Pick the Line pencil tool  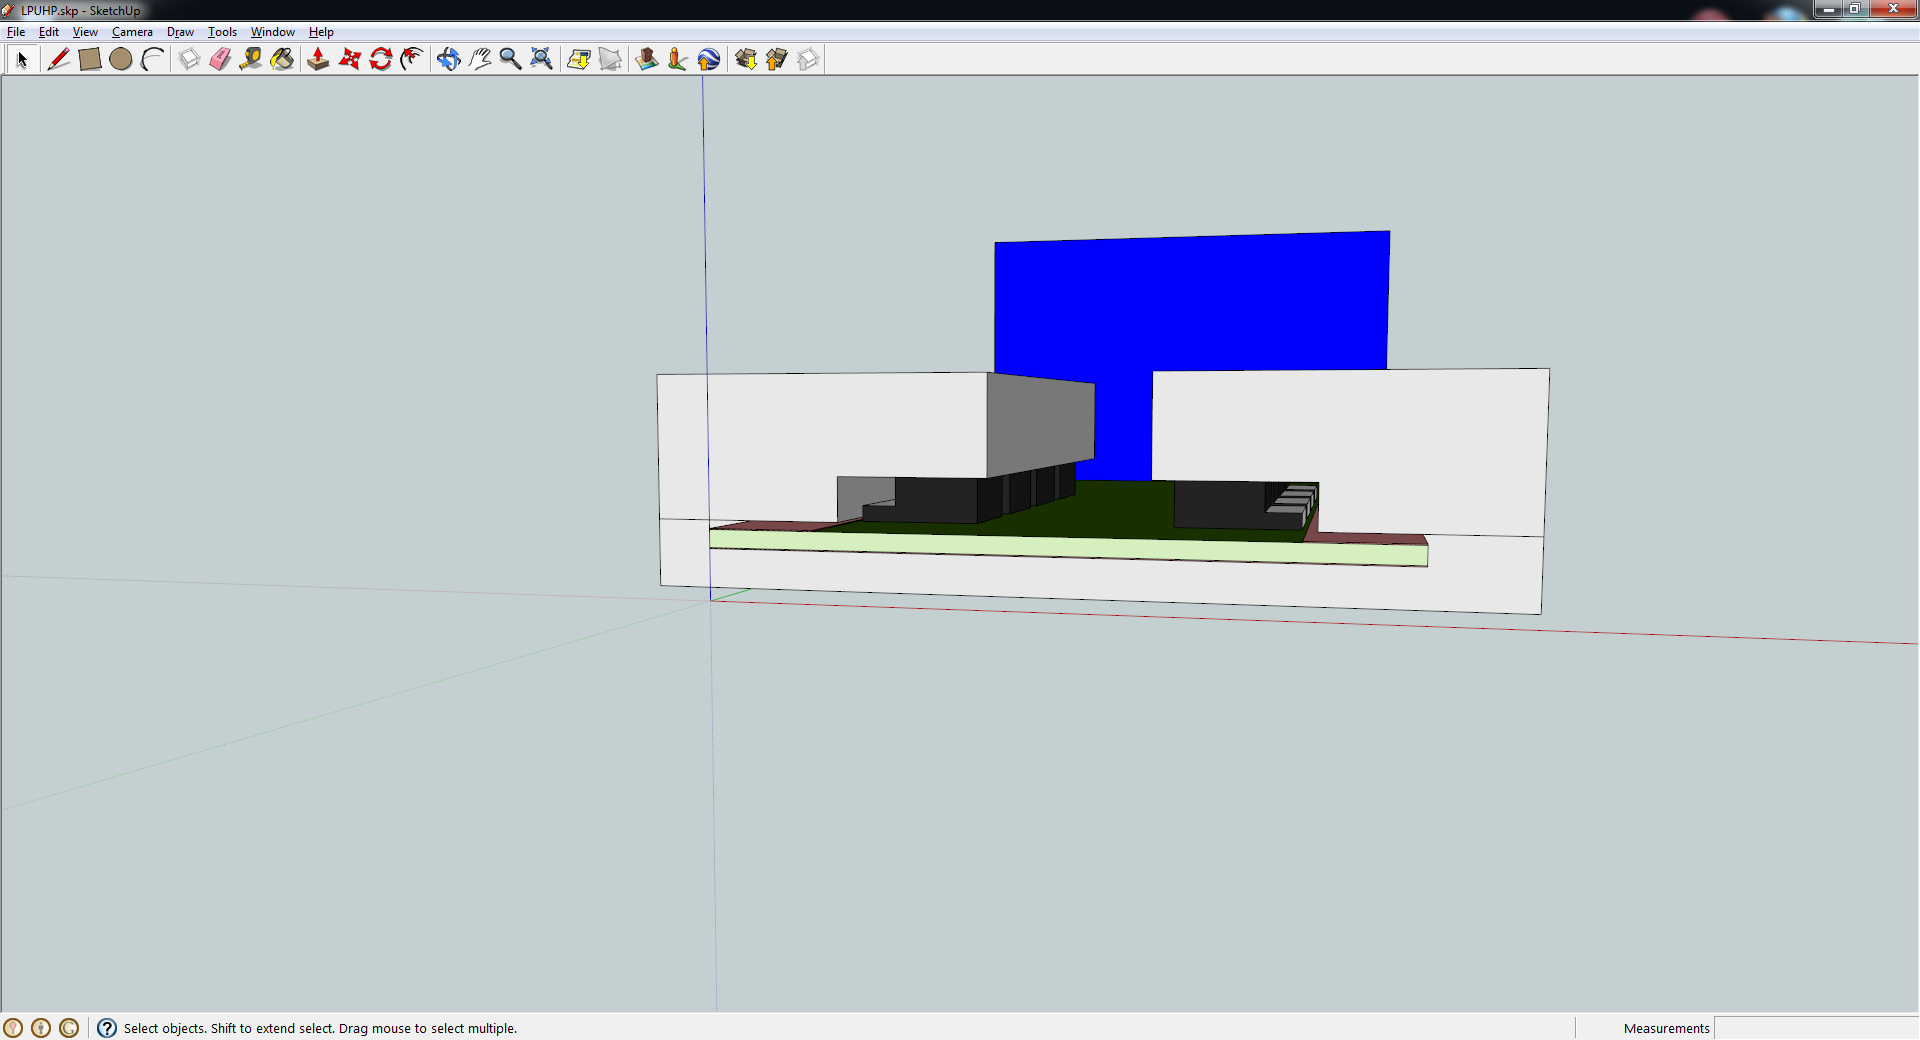[x=58, y=60]
